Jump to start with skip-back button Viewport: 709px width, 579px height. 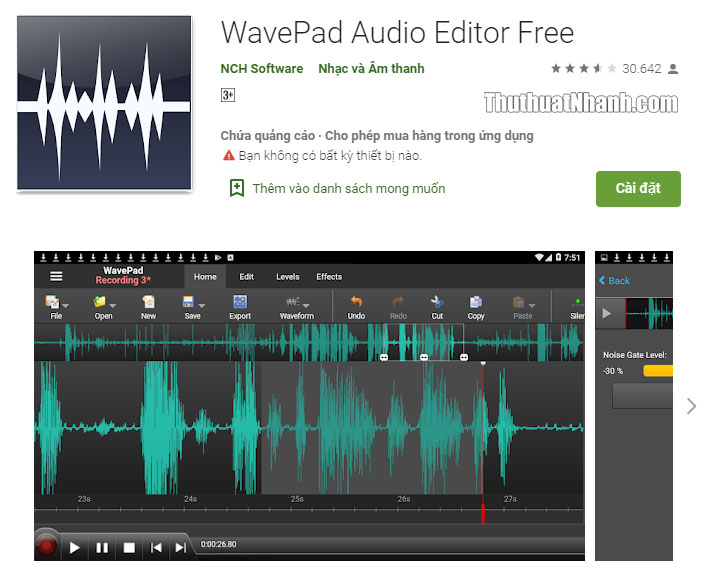tap(156, 548)
